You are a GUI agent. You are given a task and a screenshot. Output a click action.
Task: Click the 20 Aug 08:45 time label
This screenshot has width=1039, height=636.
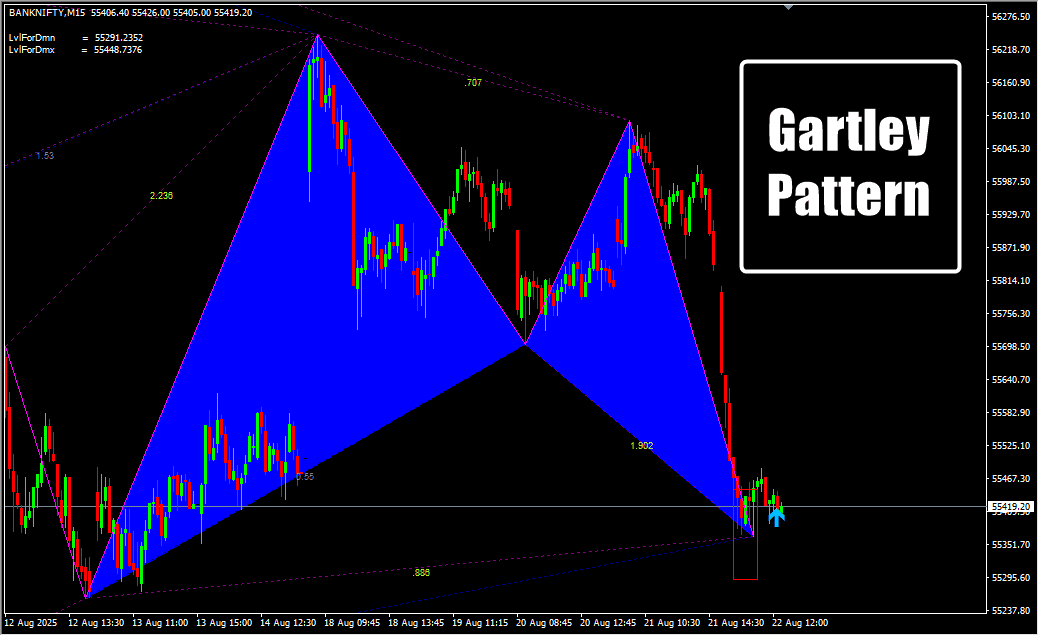tap(544, 622)
